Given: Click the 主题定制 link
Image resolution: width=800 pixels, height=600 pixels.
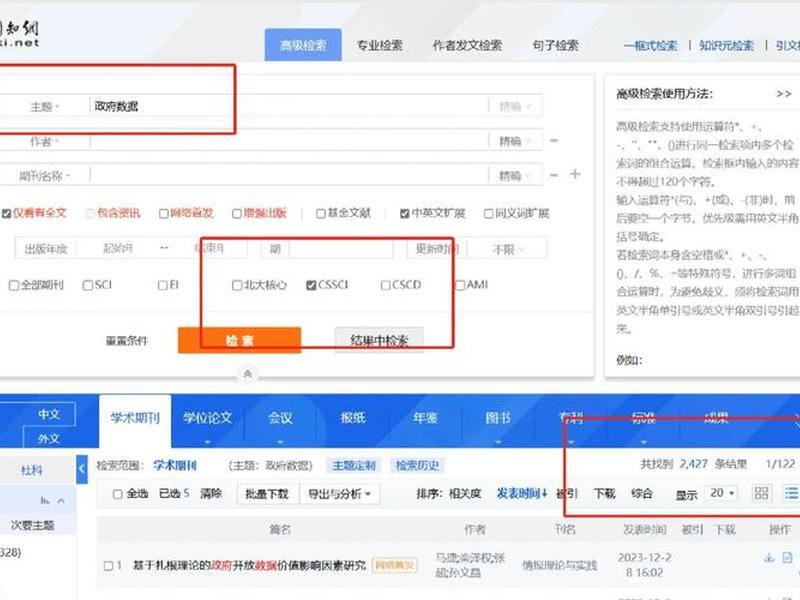Looking at the screenshot, I should pyautogui.click(x=354, y=465).
